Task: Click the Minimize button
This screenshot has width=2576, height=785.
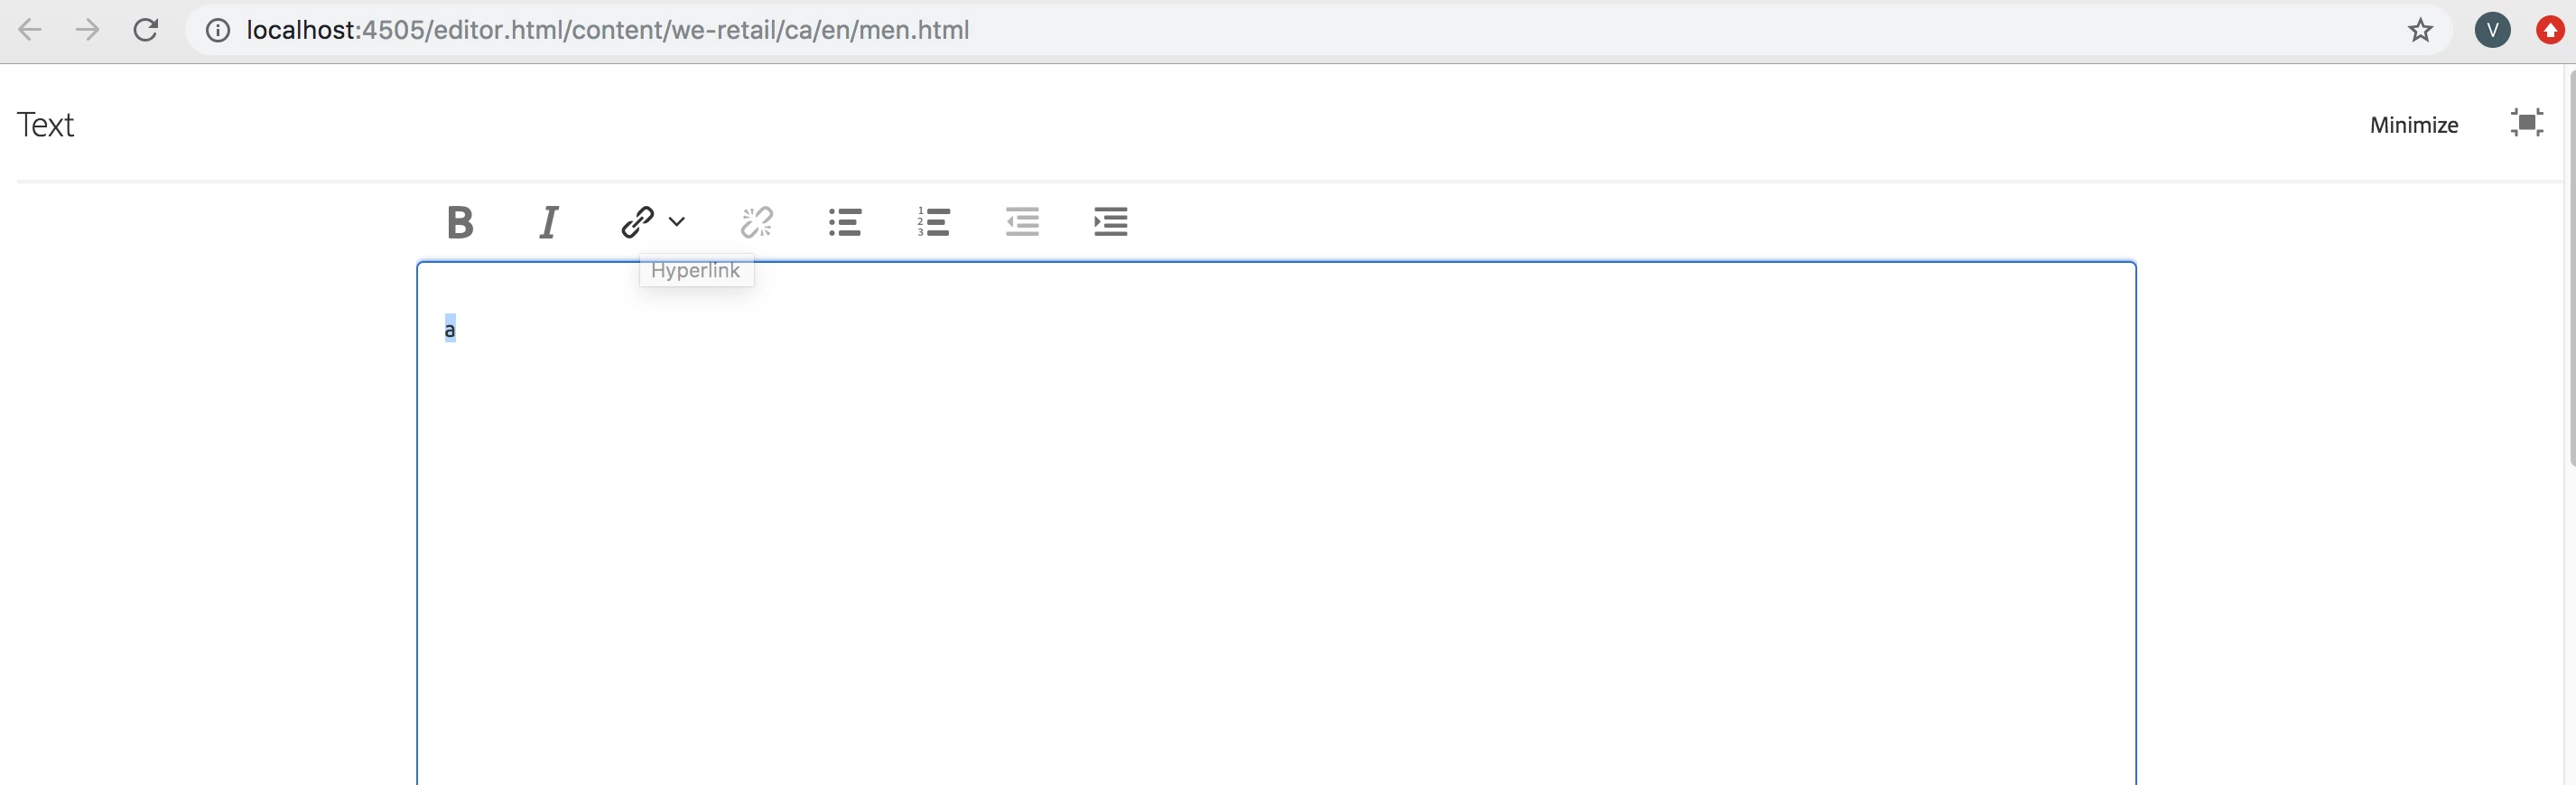Action: 2413,125
